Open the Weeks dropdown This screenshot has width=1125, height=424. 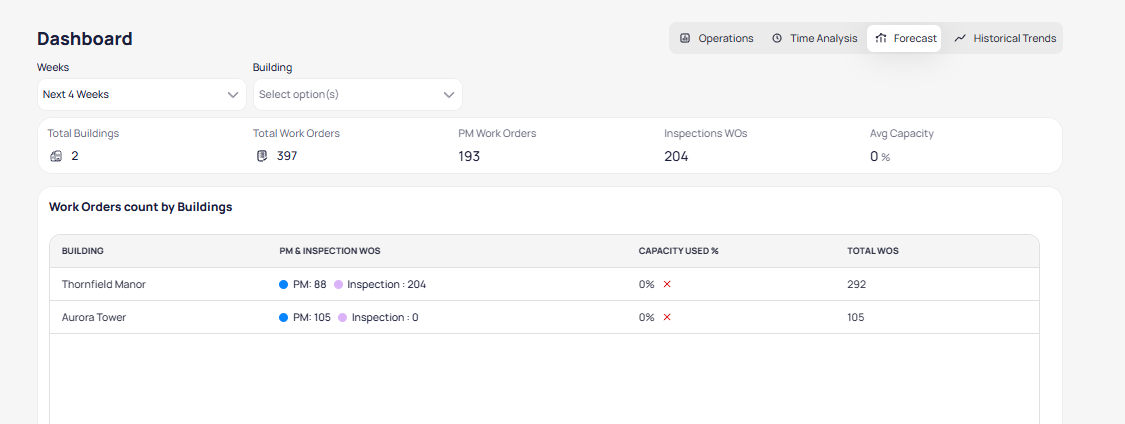point(141,95)
